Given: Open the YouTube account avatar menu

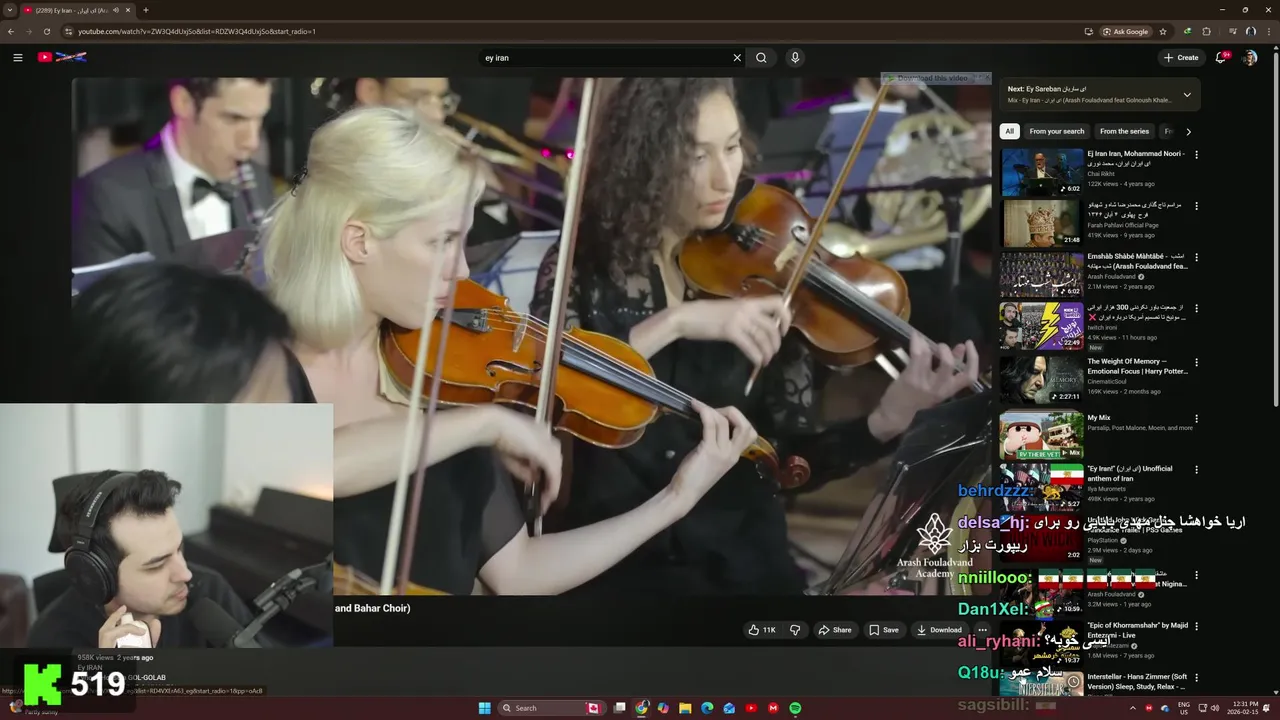Looking at the screenshot, I should coord(1250,58).
